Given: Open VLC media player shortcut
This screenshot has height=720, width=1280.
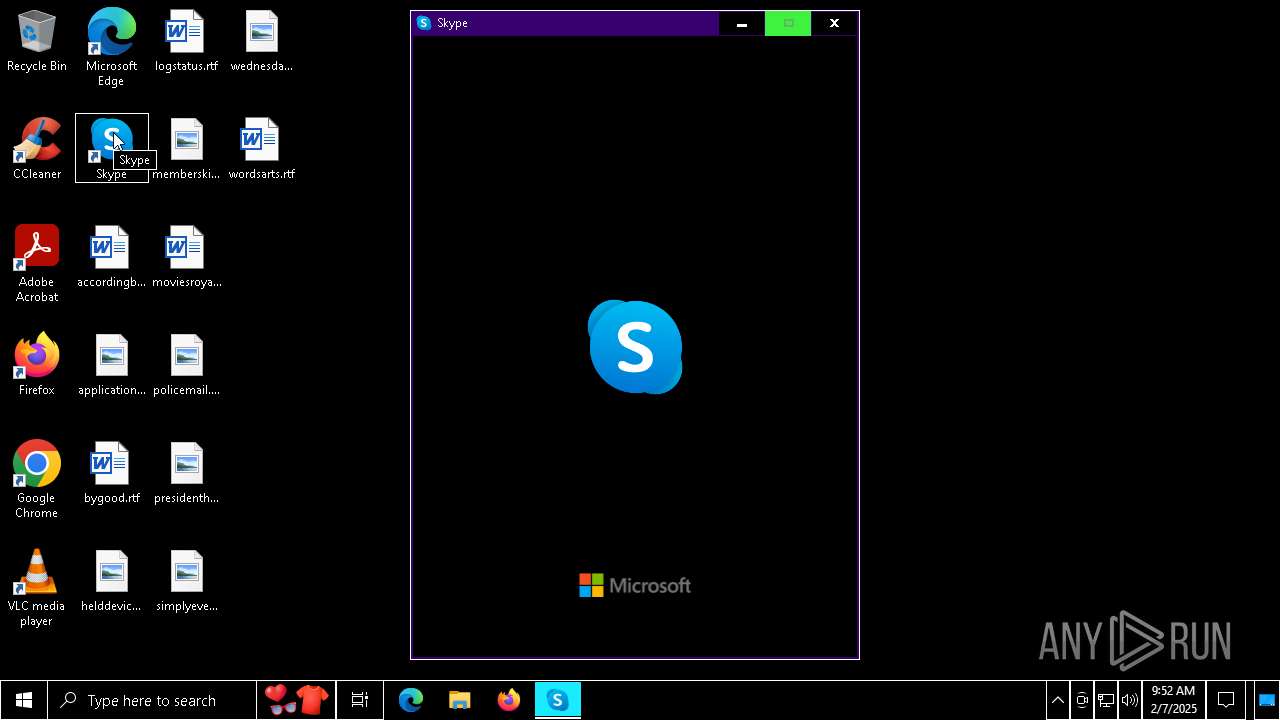Looking at the screenshot, I should [x=37, y=588].
